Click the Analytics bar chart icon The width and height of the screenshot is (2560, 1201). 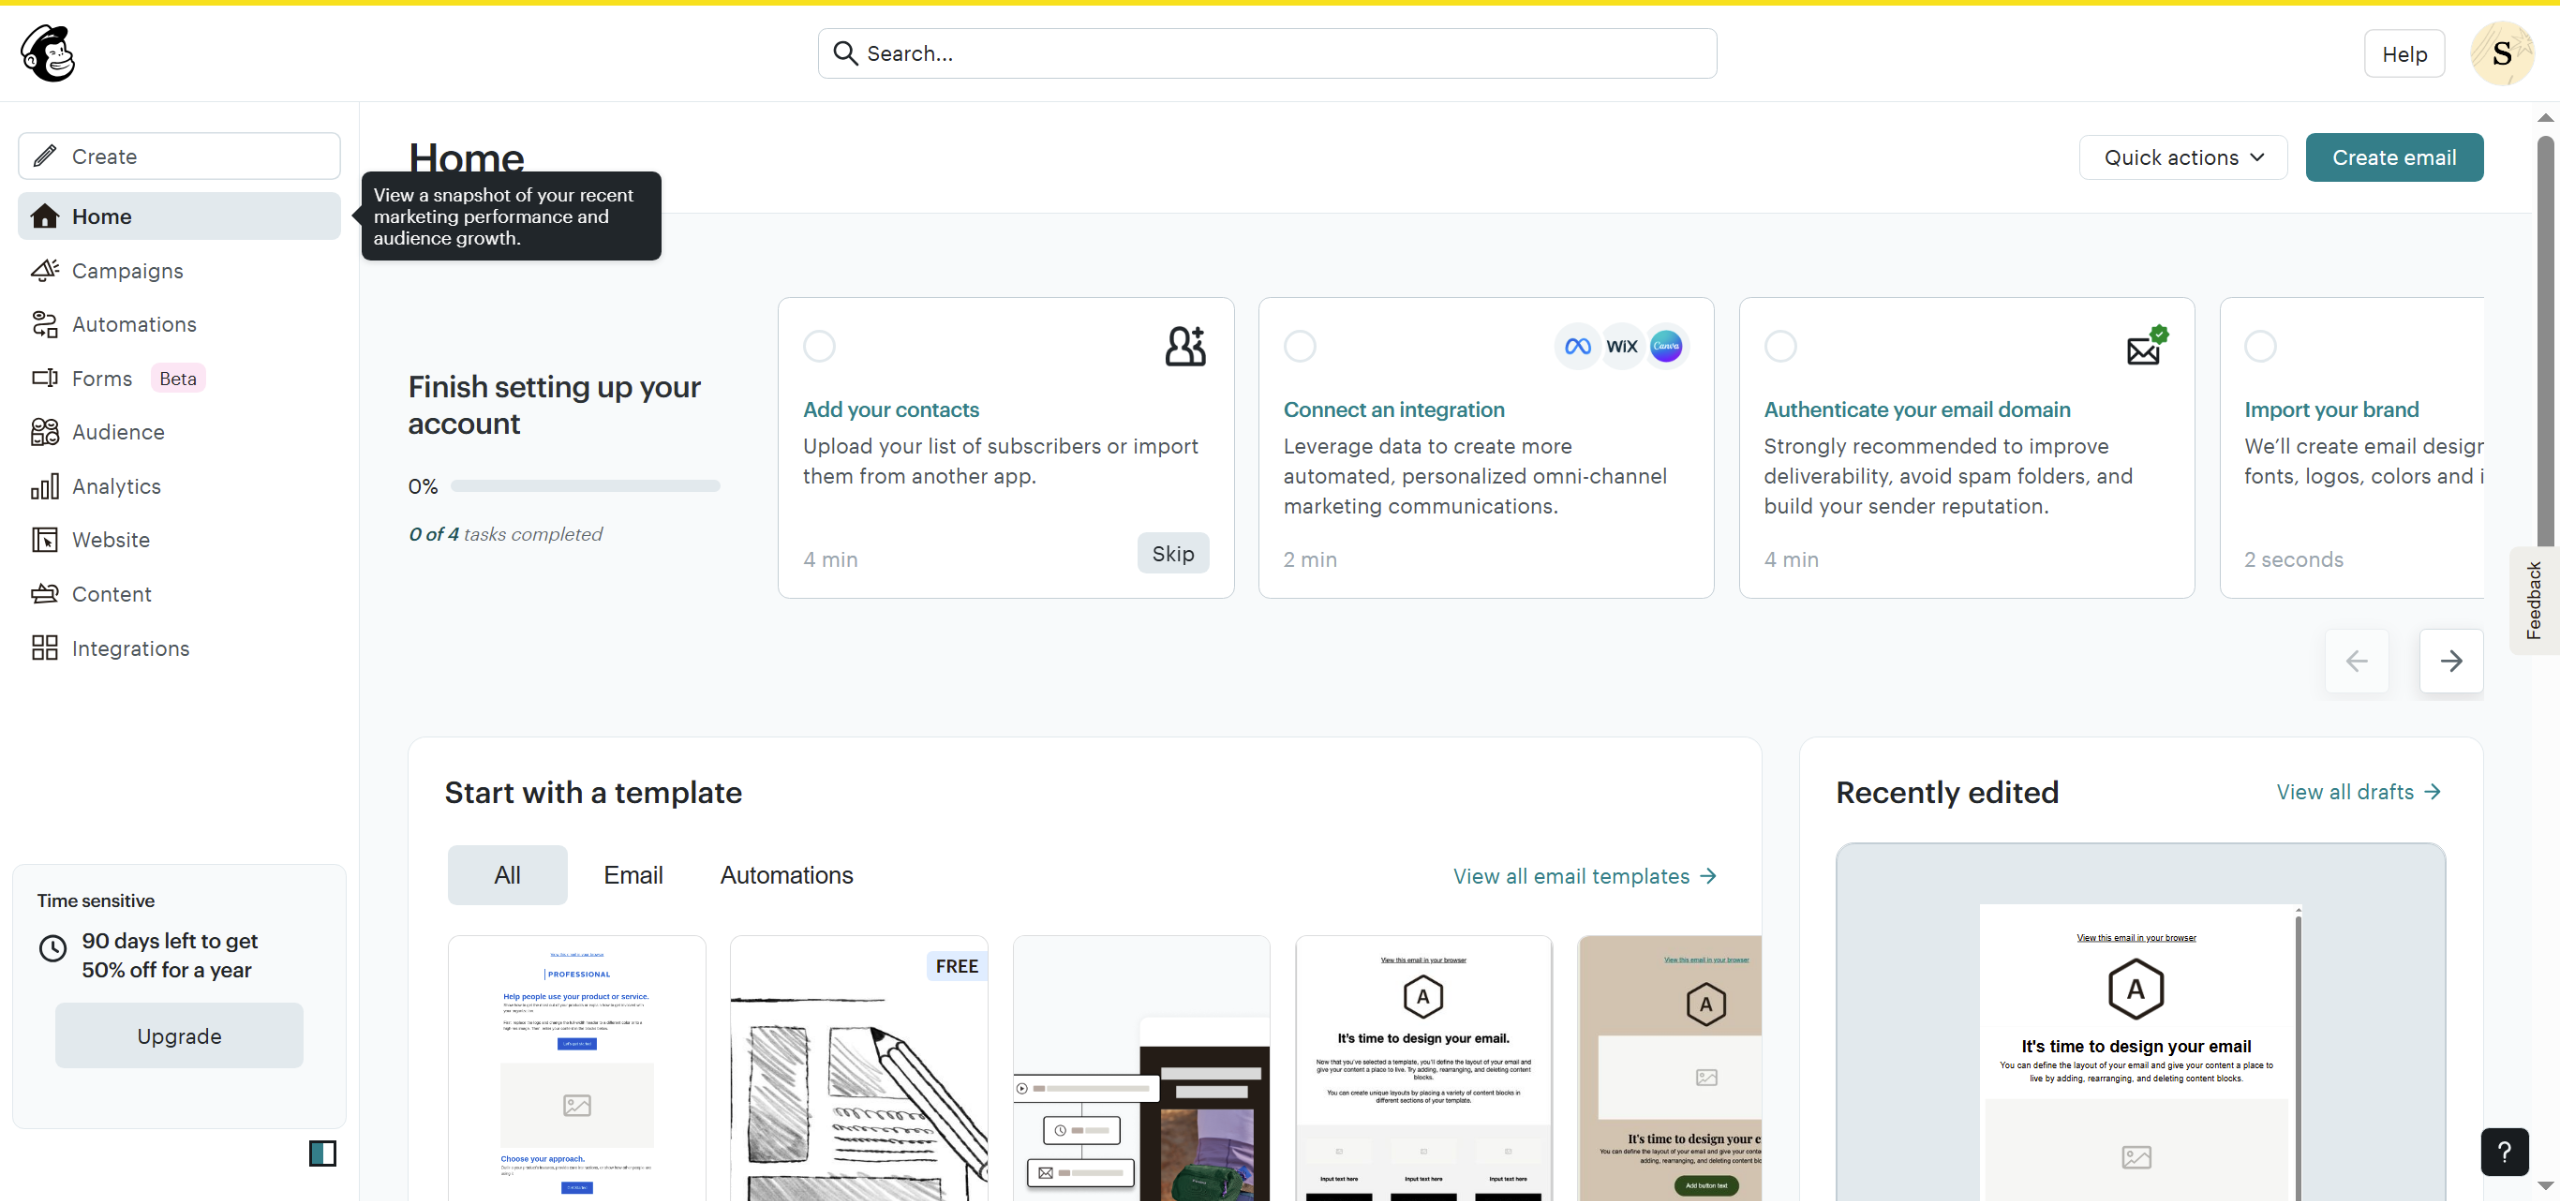[45, 486]
